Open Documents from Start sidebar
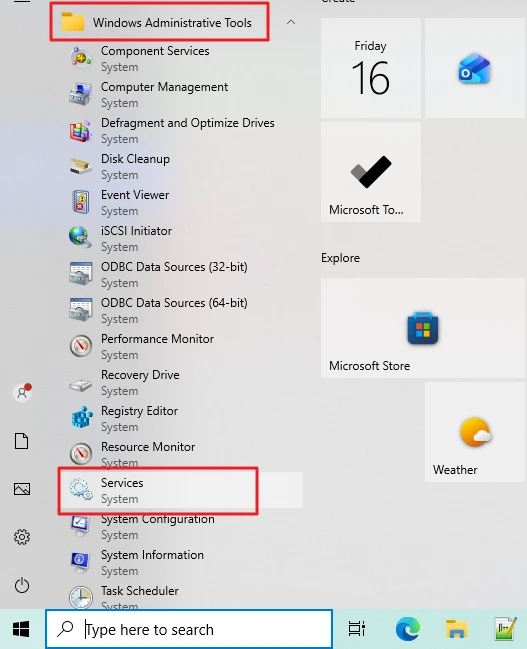 pyautogui.click(x=22, y=441)
